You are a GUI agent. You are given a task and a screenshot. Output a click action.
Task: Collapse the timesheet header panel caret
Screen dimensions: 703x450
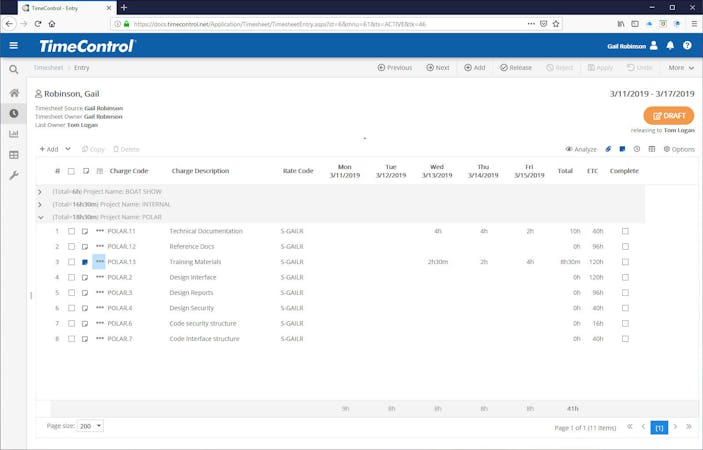coord(365,138)
